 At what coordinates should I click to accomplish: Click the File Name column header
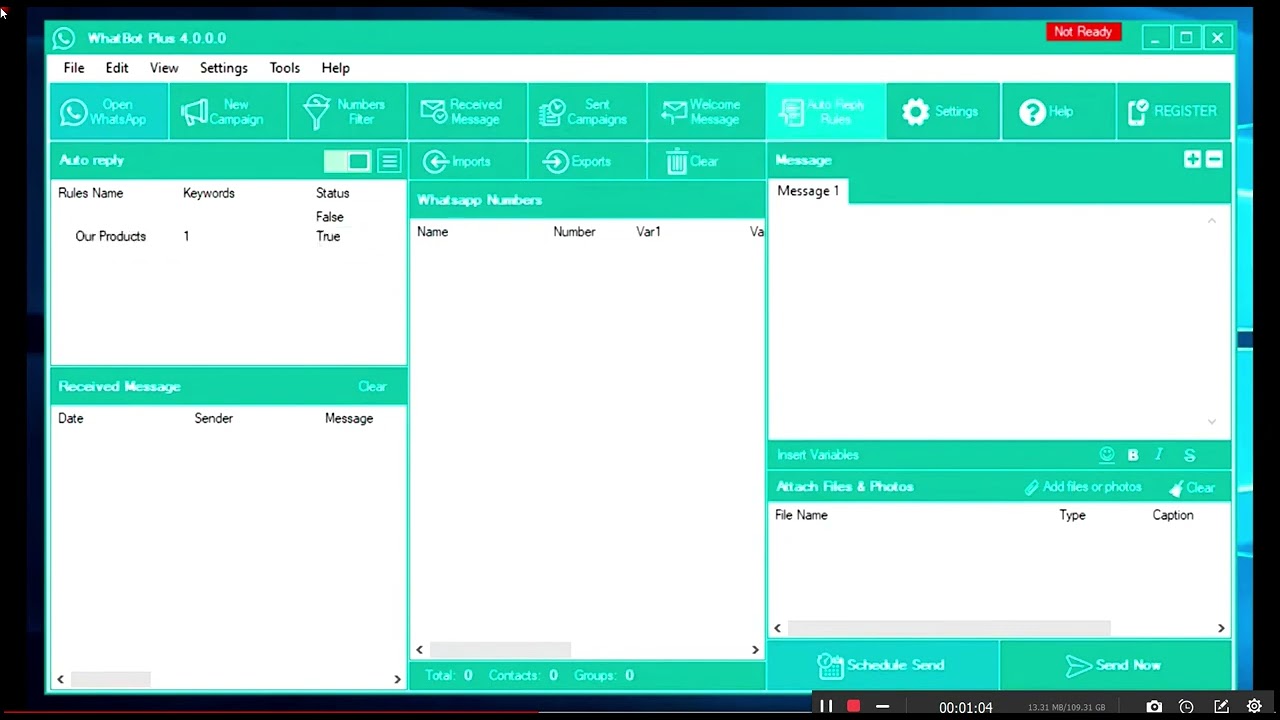pos(801,515)
